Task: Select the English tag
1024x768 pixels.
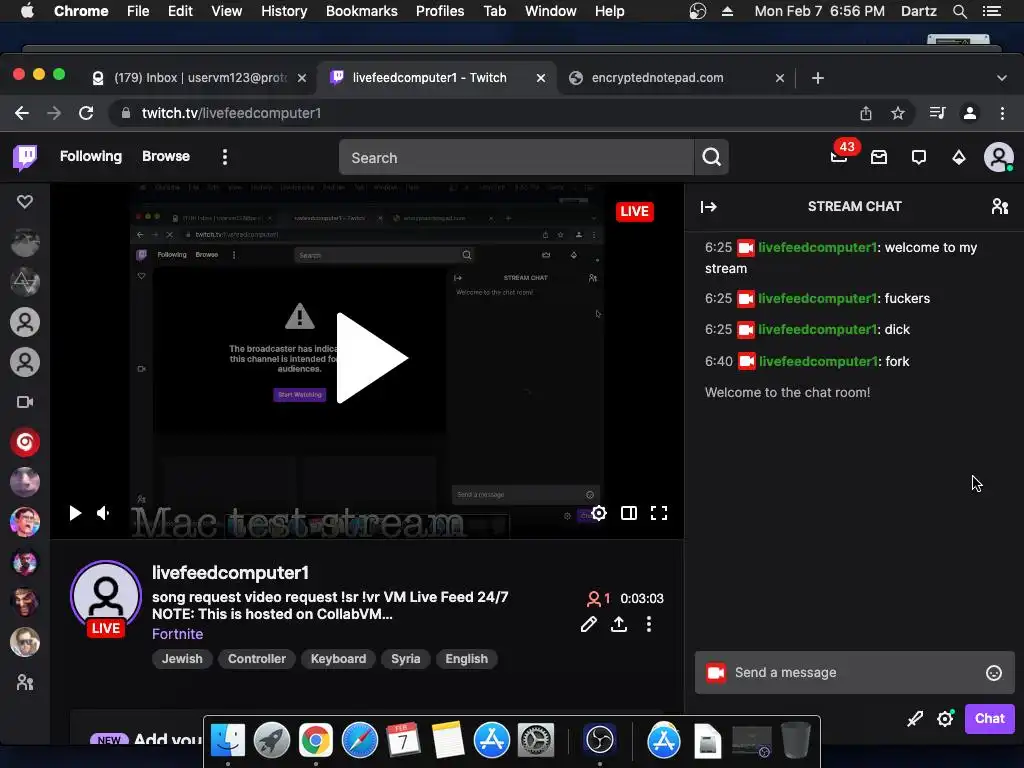Action: tap(466, 659)
